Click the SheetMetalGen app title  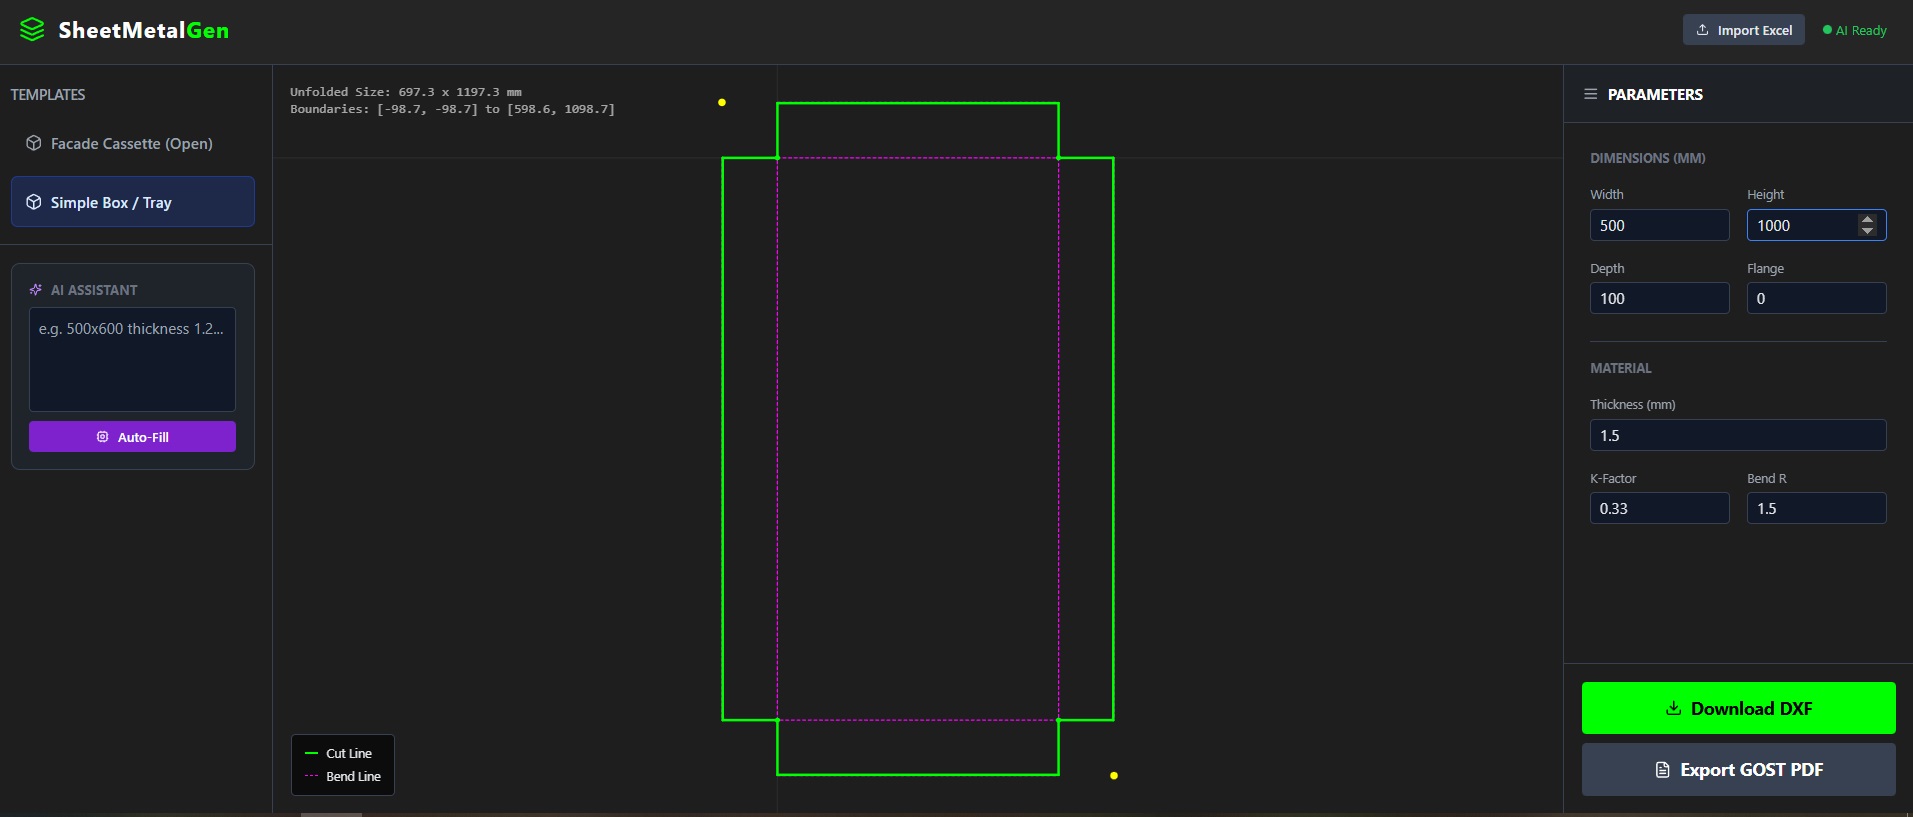144,30
